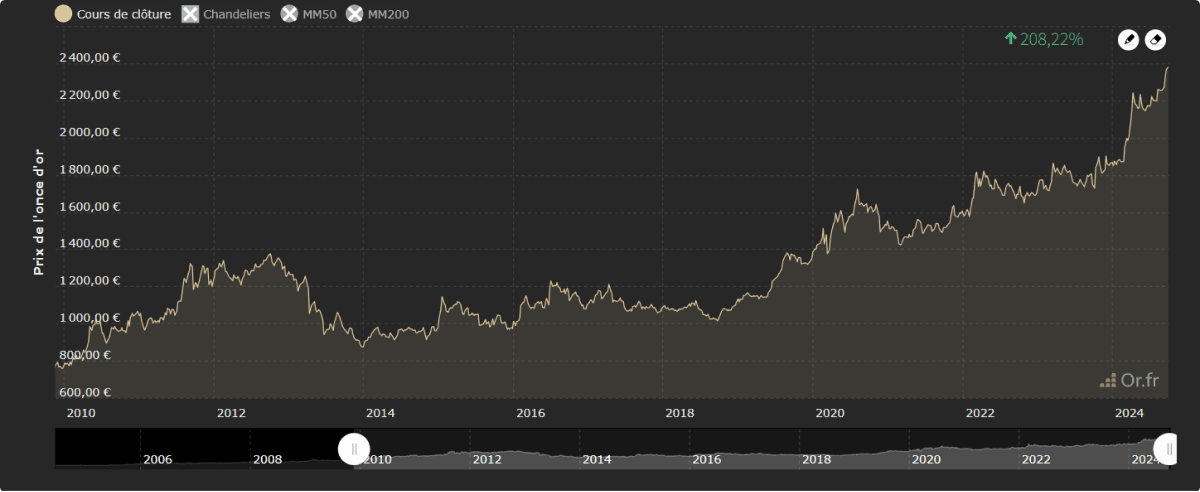Hide the Cours de clôture series
The image size is (1200, 492).
(123, 14)
